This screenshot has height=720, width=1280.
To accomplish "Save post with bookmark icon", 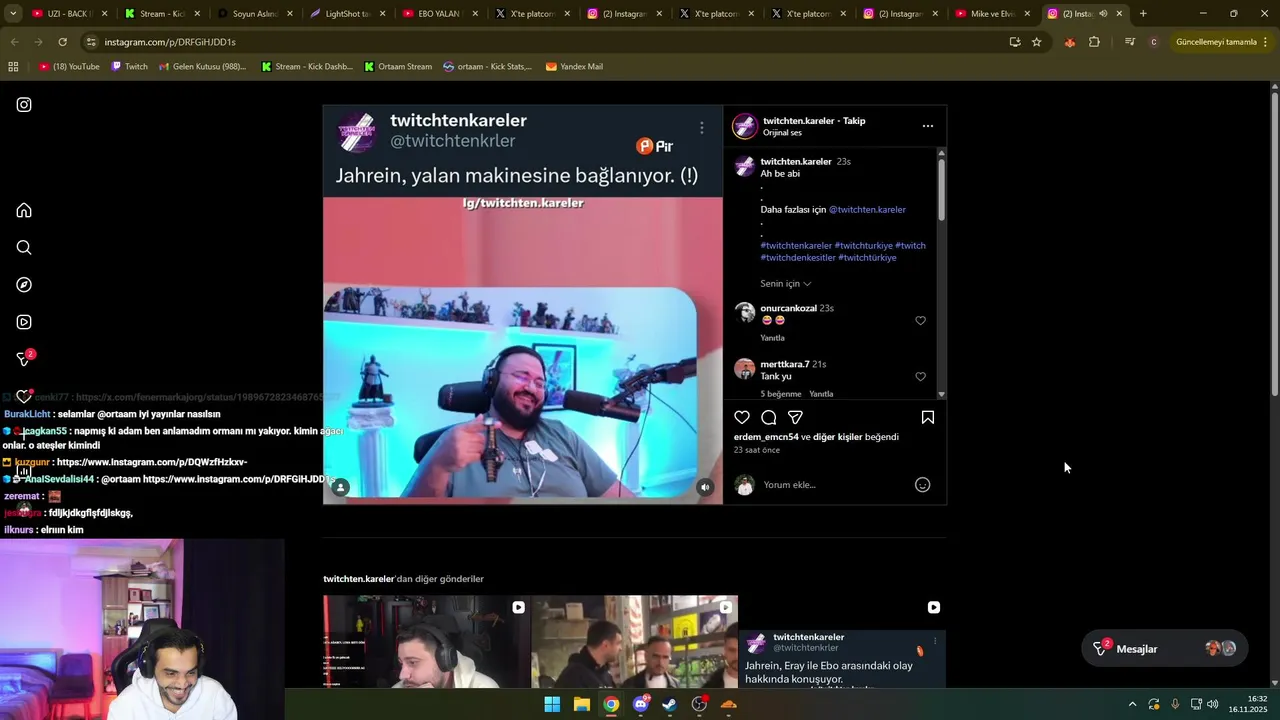I will (x=928, y=417).
